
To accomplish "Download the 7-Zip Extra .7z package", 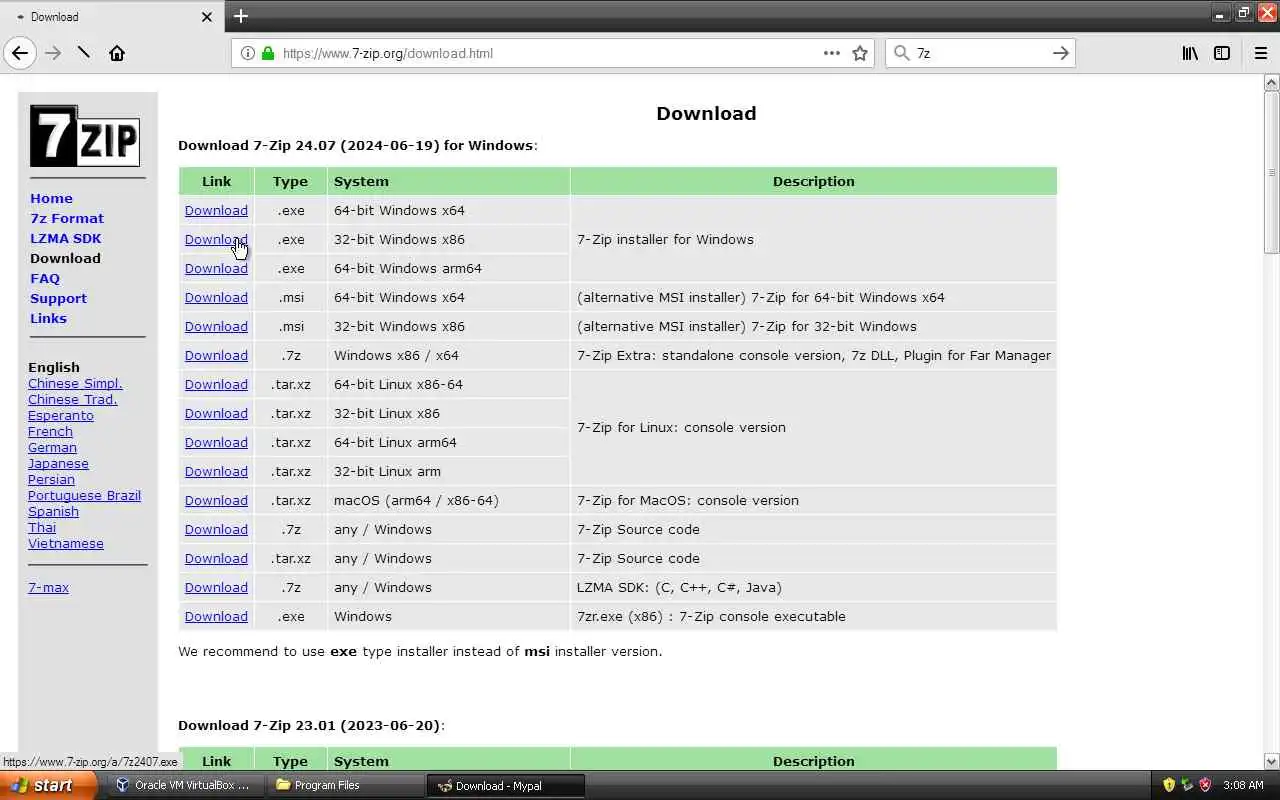I will 216,355.
